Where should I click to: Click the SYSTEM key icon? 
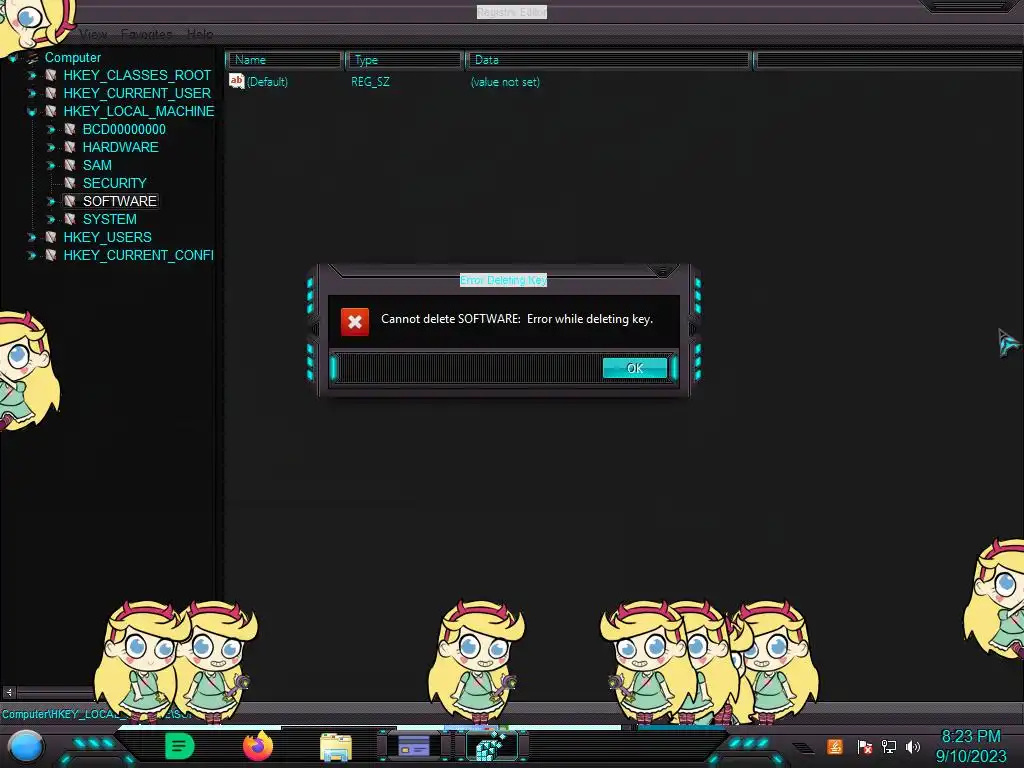click(x=70, y=219)
